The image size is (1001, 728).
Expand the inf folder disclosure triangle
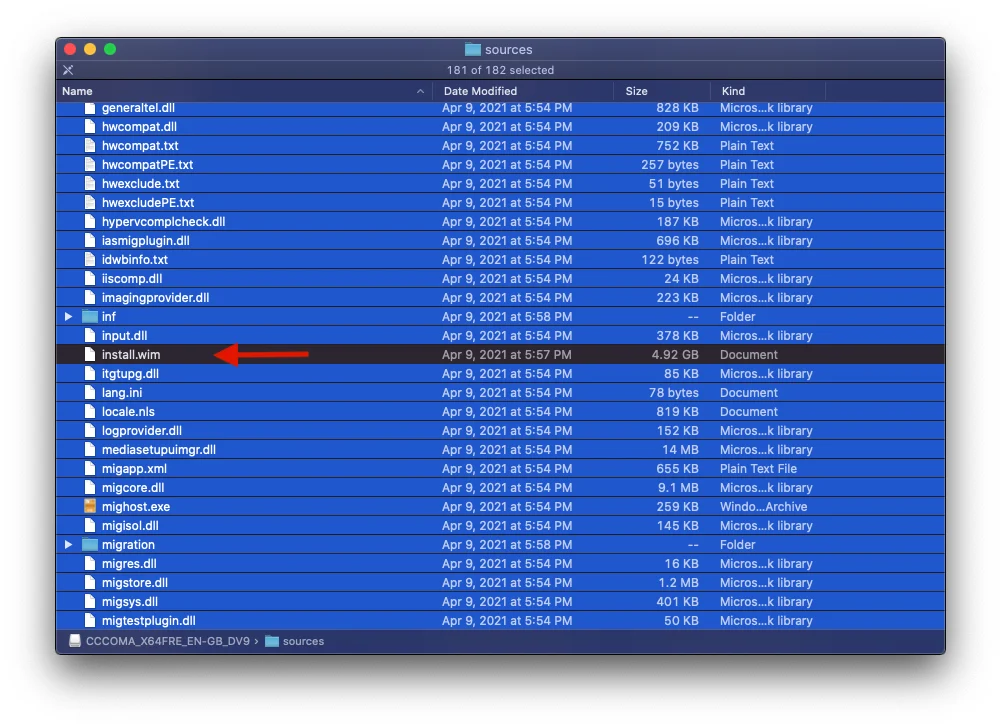(x=69, y=317)
